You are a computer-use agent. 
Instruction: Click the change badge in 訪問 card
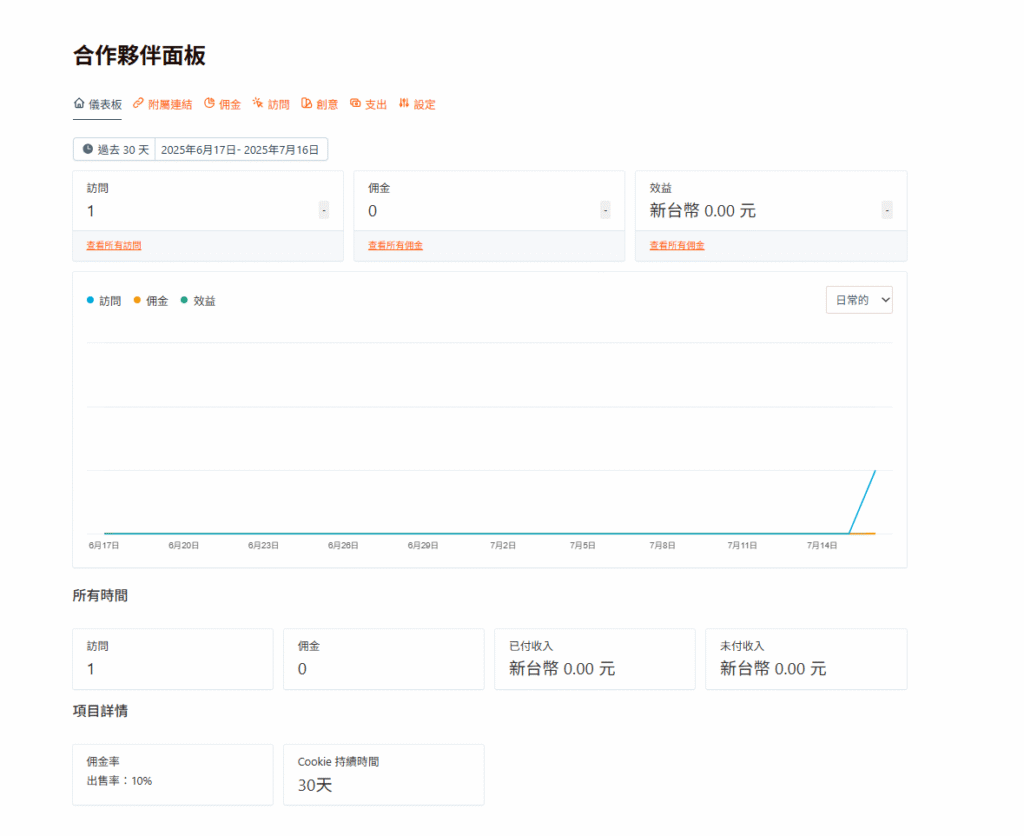pos(324,210)
